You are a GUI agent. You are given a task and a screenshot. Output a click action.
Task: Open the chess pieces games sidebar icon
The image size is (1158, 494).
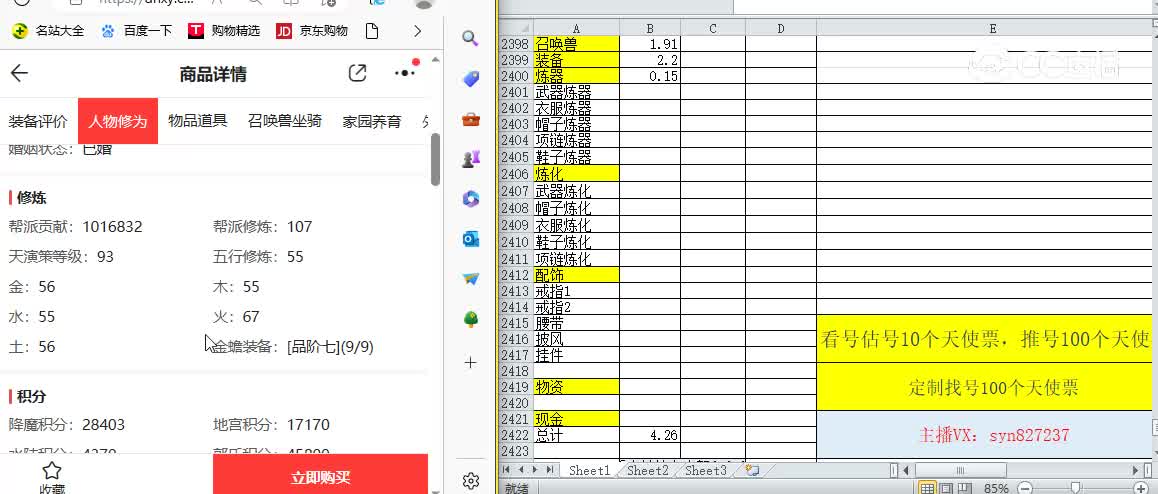[x=470, y=159]
